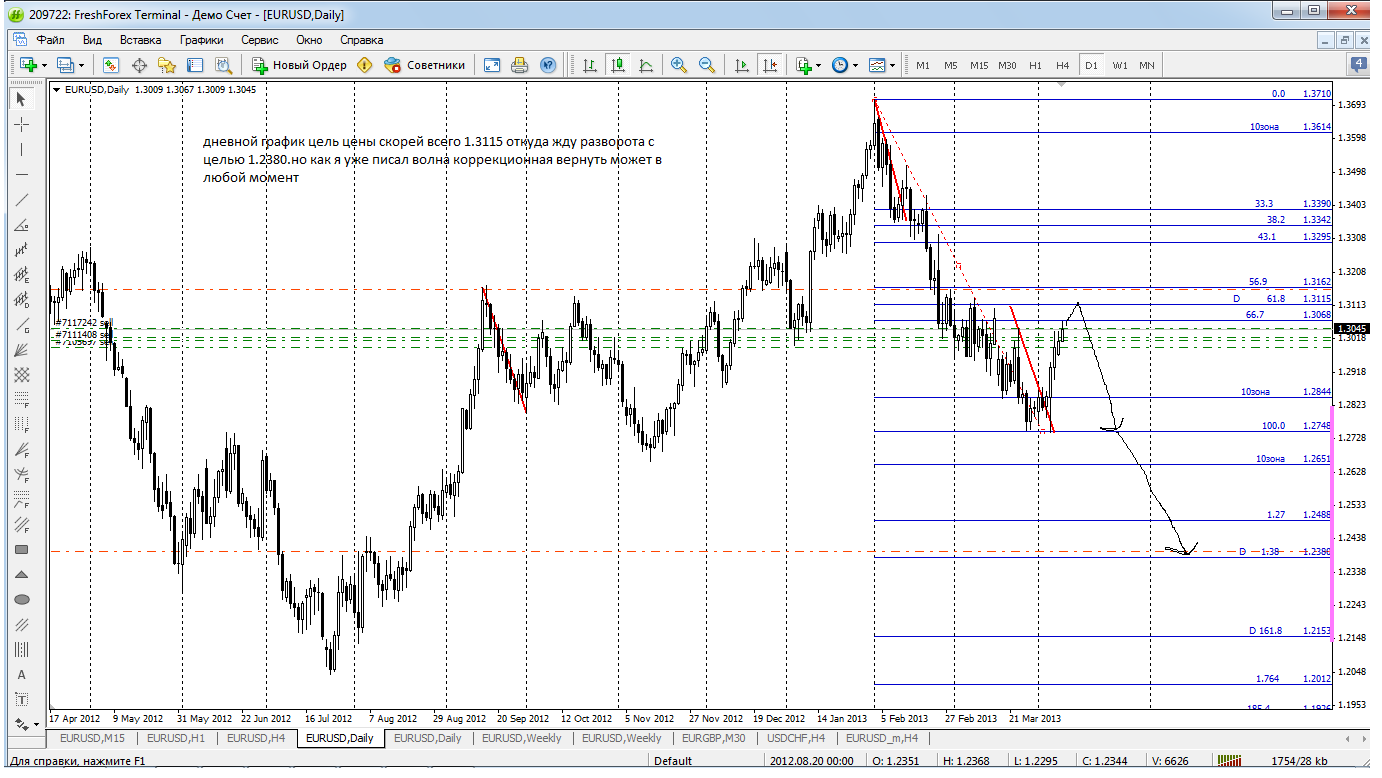Open the Navigator folder-star icon
This screenshot has height=778, width=1382.
pyautogui.click(x=167, y=65)
